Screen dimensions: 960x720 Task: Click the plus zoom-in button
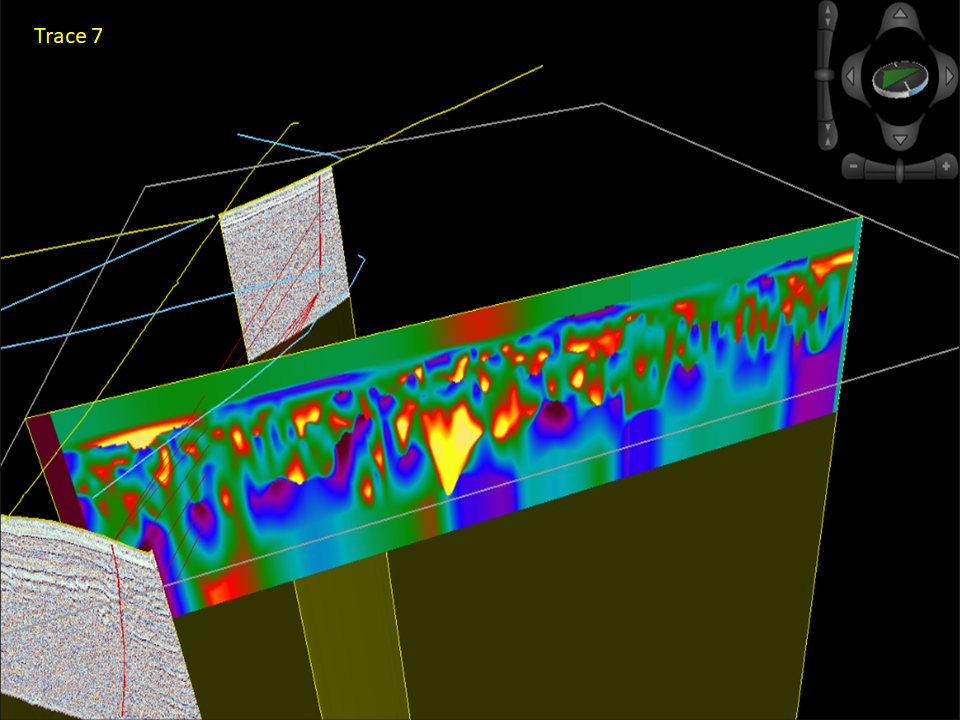point(947,167)
